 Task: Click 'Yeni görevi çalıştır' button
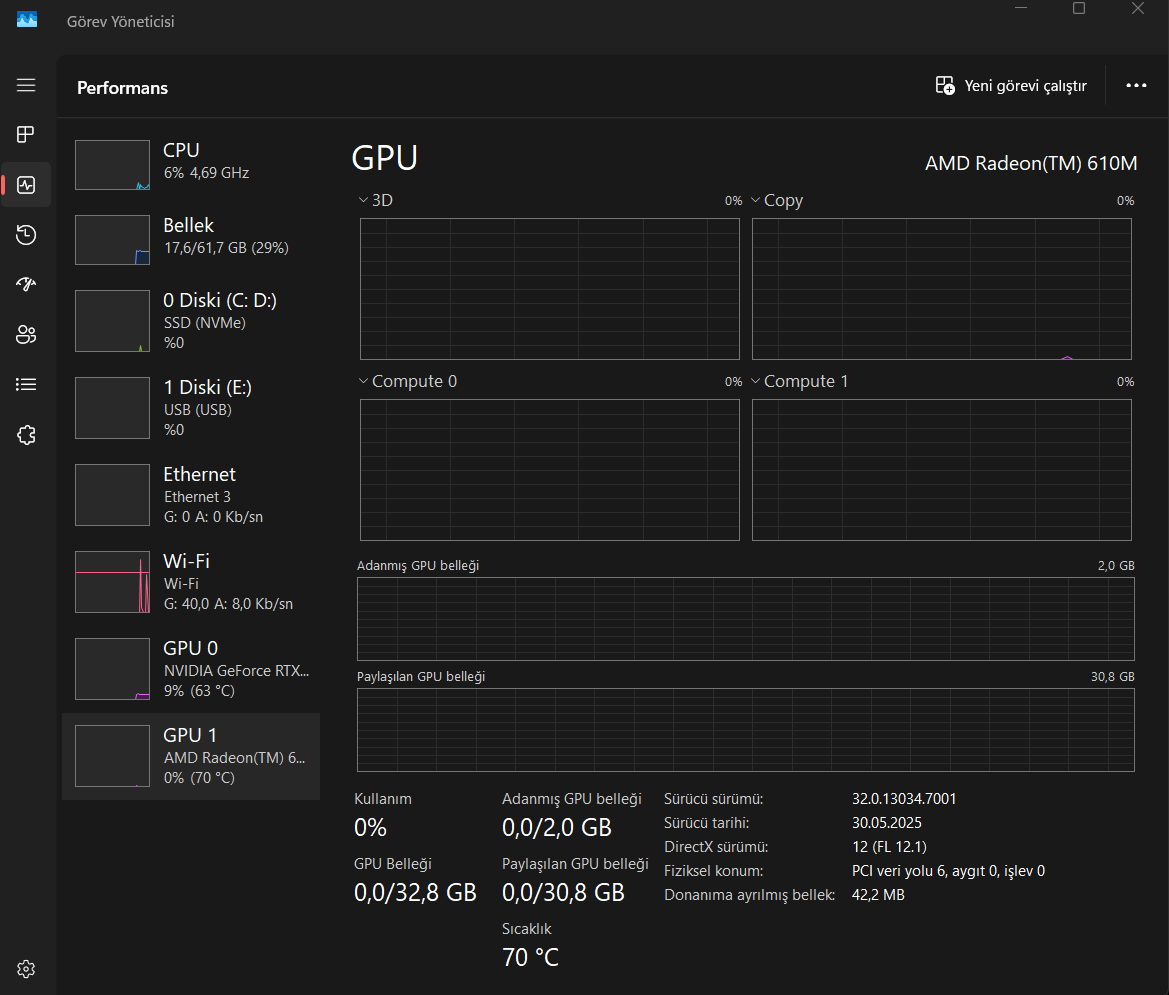1011,86
